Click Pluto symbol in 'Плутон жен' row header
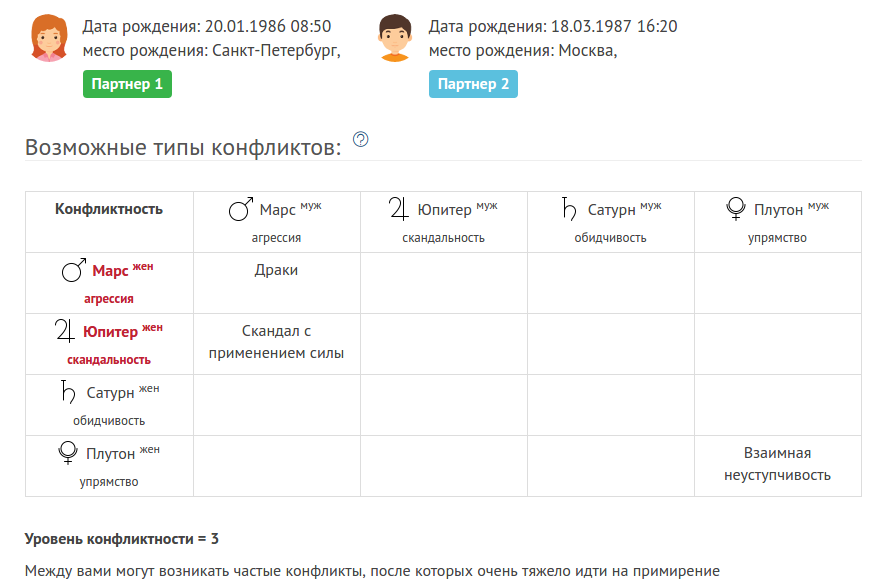888x583 pixels. (68, 453)
